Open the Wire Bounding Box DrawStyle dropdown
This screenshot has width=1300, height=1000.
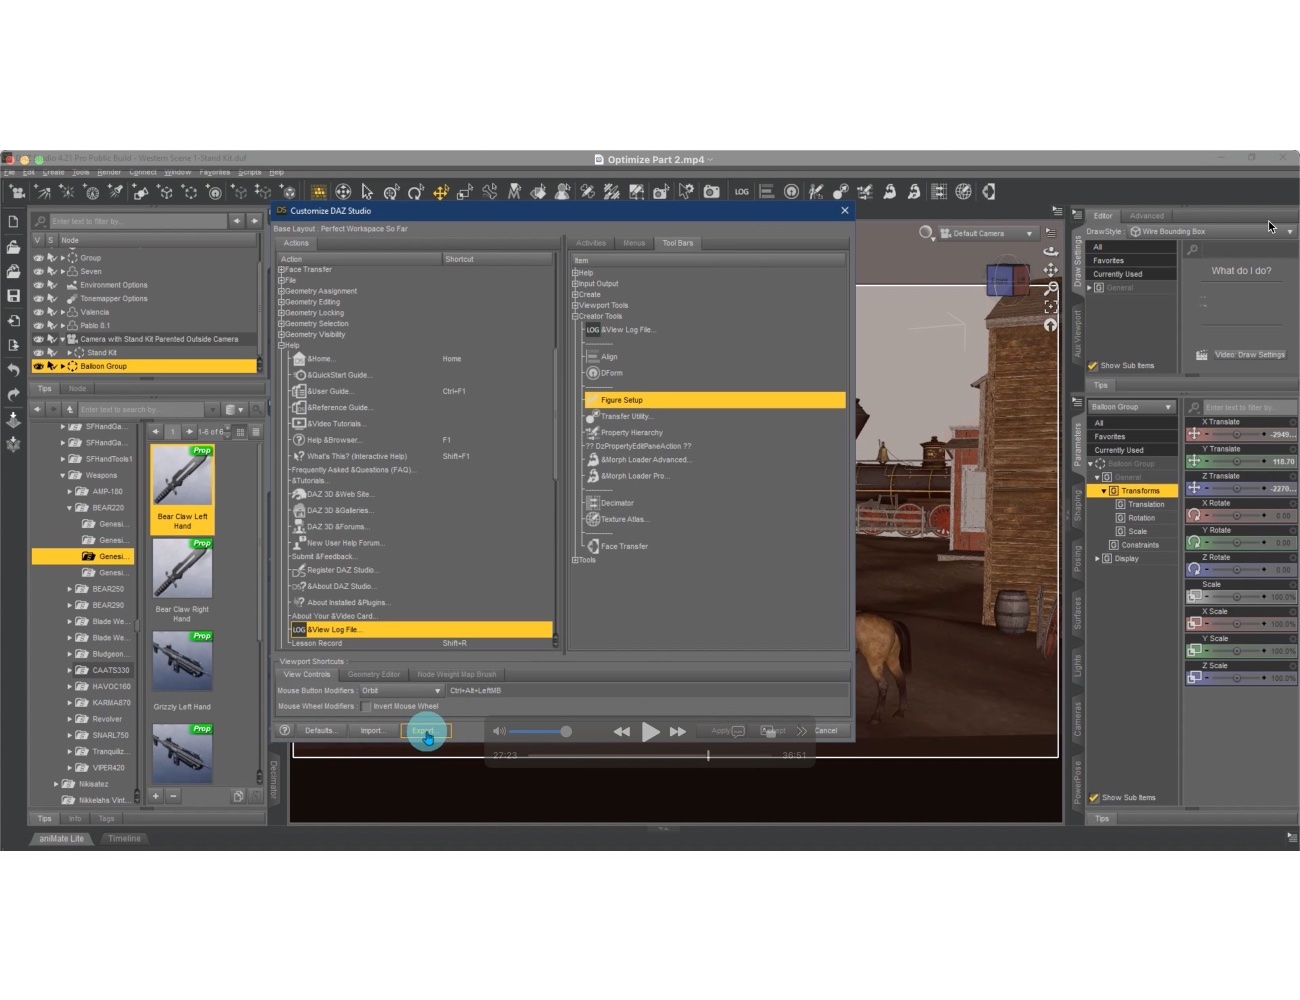click(1212, 231)
